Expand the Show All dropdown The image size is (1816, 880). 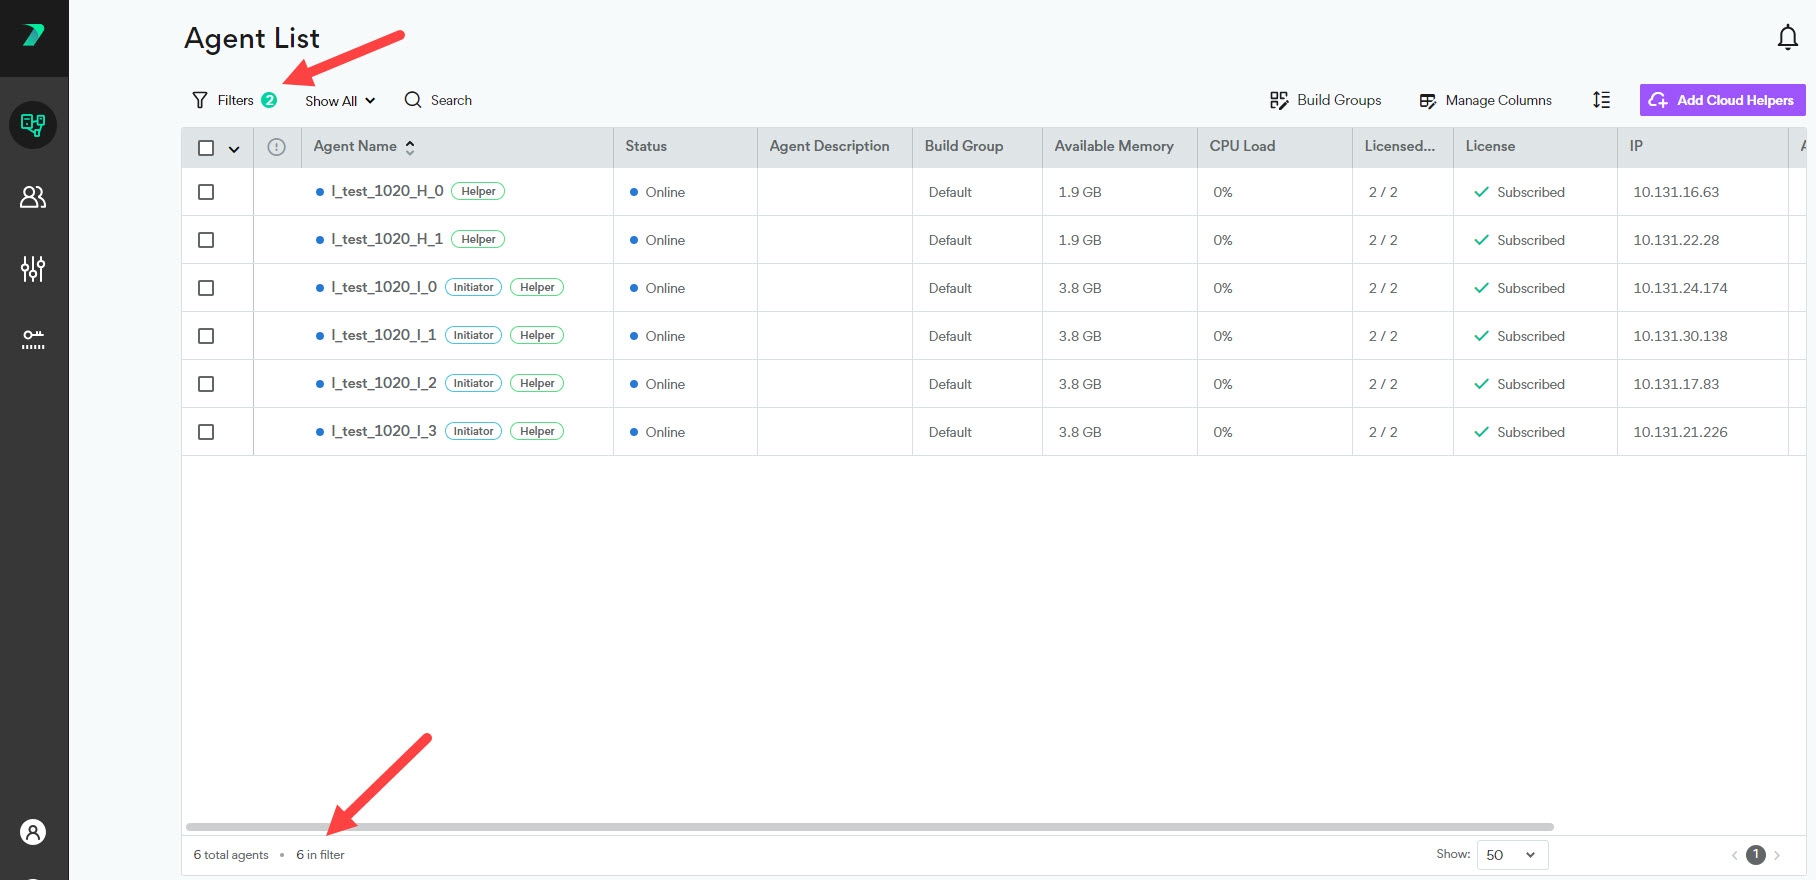coord(340,101)
